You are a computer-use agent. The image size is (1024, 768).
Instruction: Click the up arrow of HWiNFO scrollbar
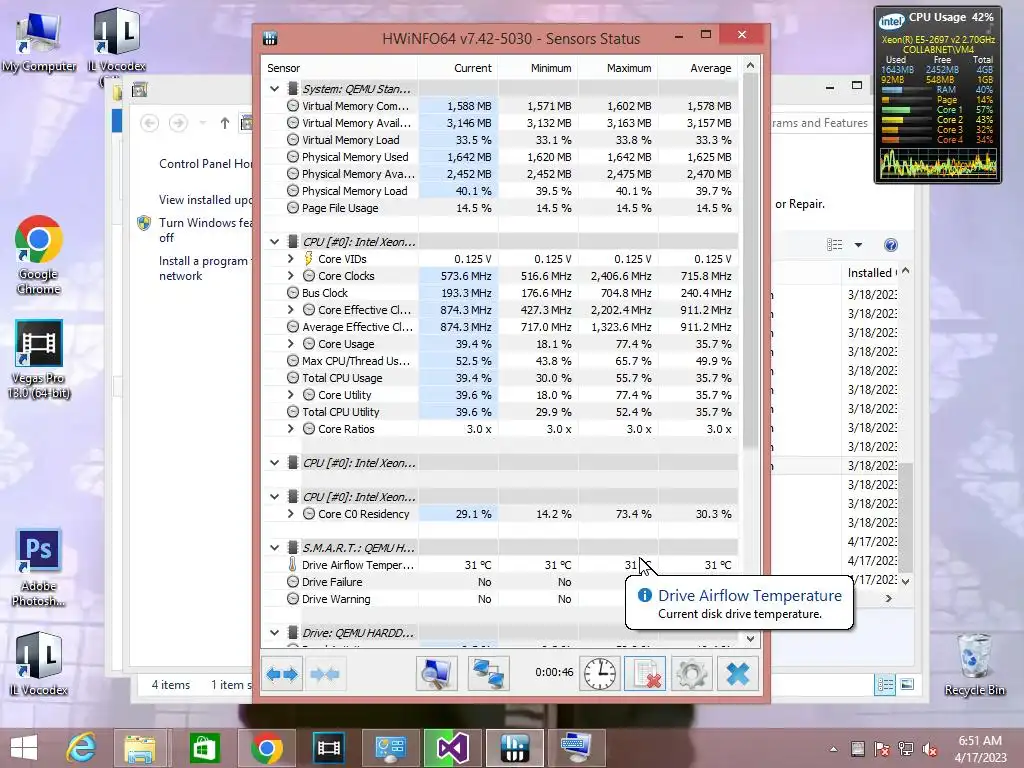pyautogui.click(x=750, y=65)
